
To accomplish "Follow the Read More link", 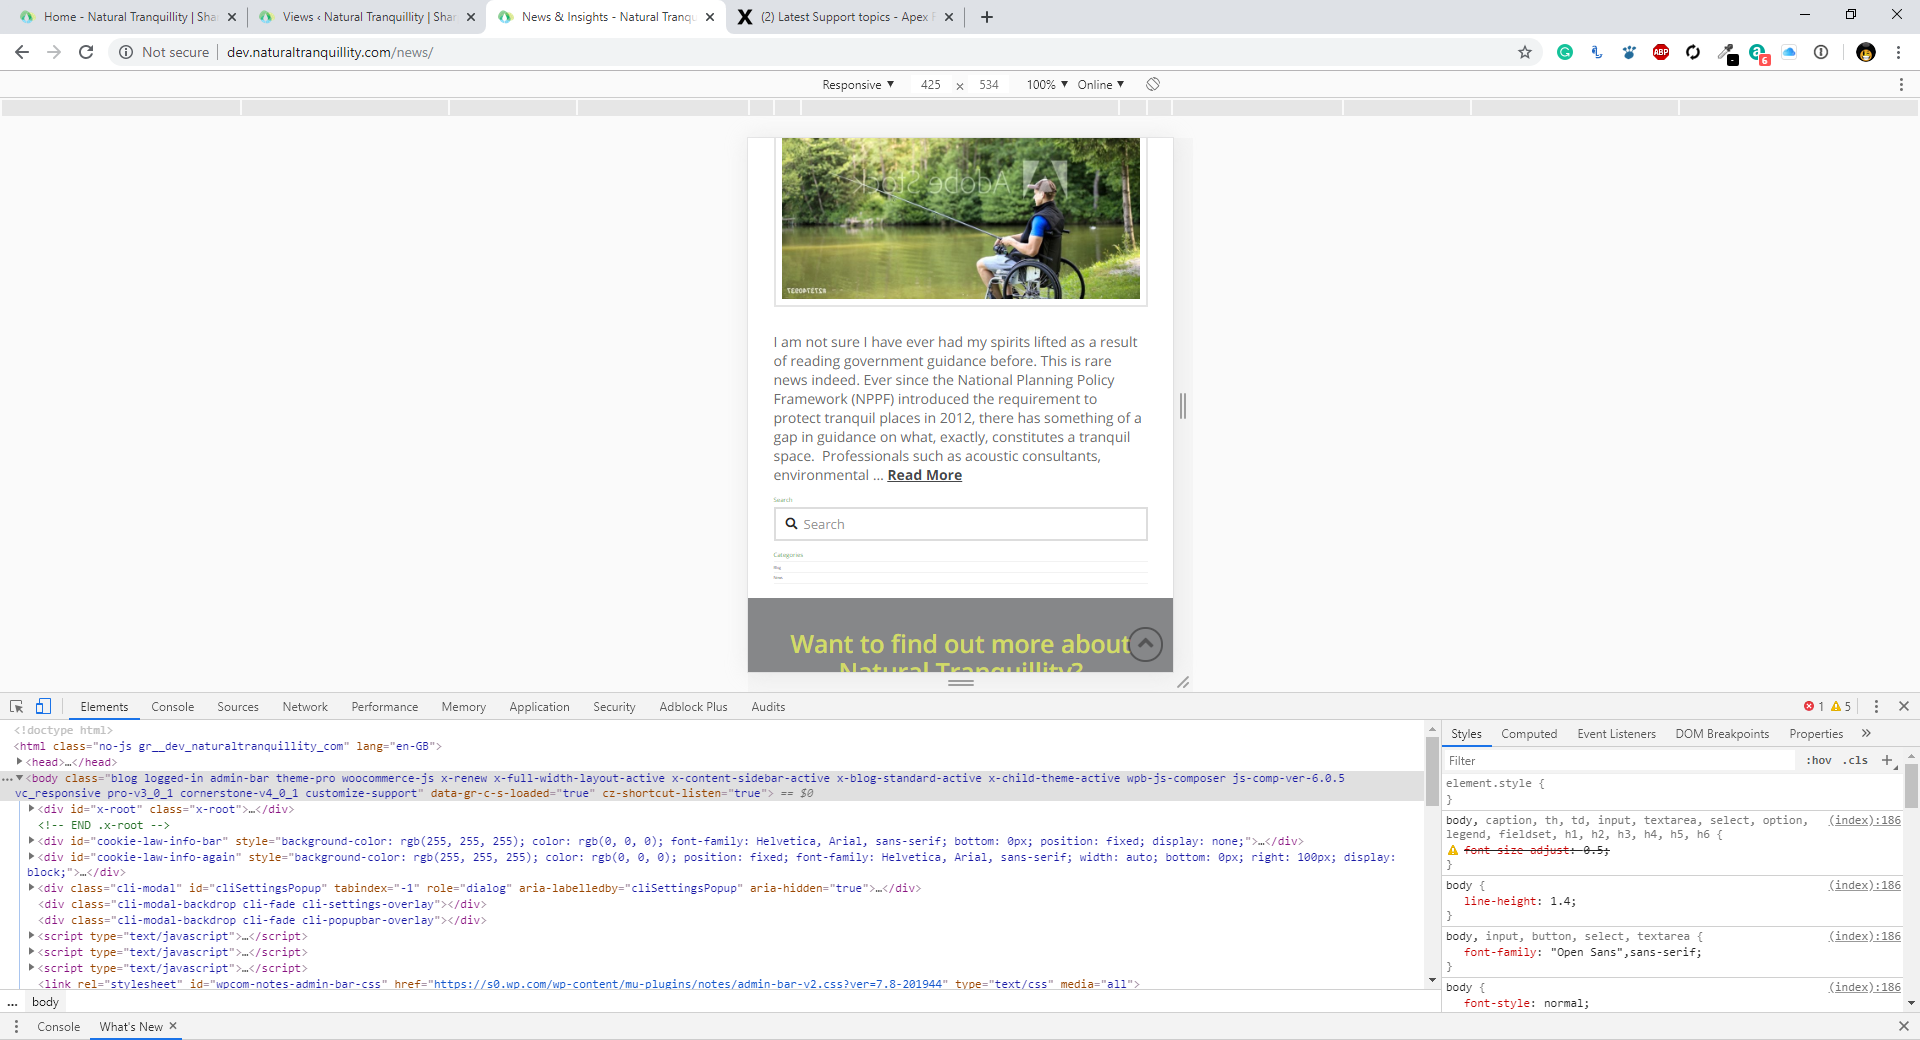I will coord(925,475).
